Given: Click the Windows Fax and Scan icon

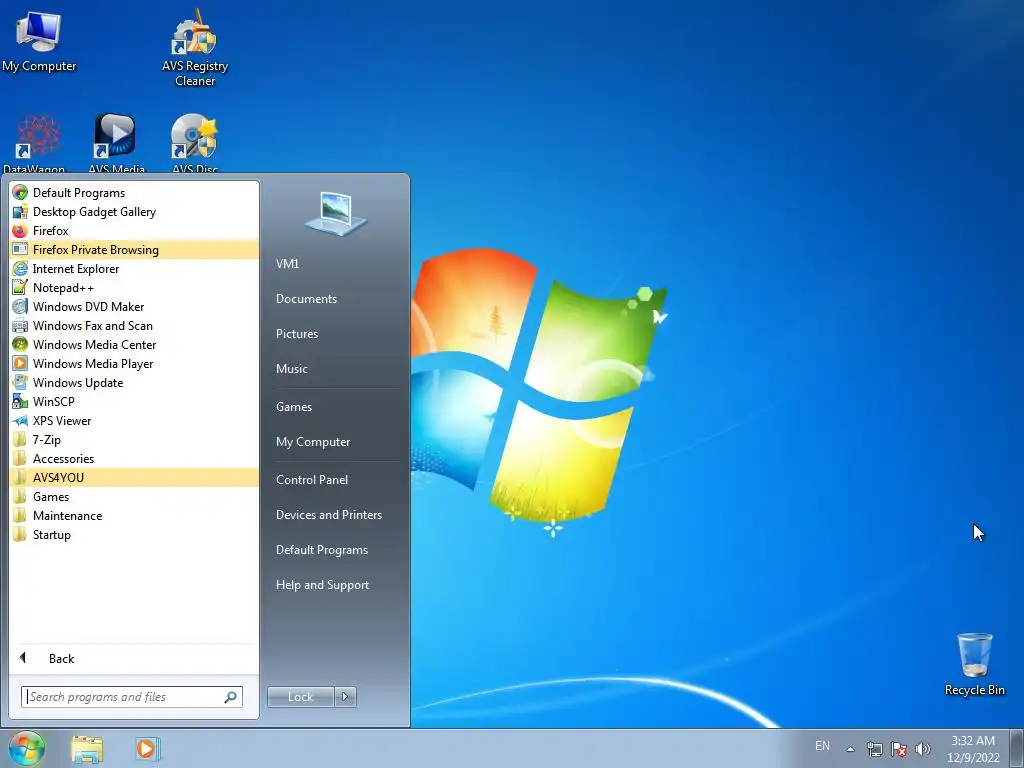Looking at the screenshot, I should pos(20,325).
